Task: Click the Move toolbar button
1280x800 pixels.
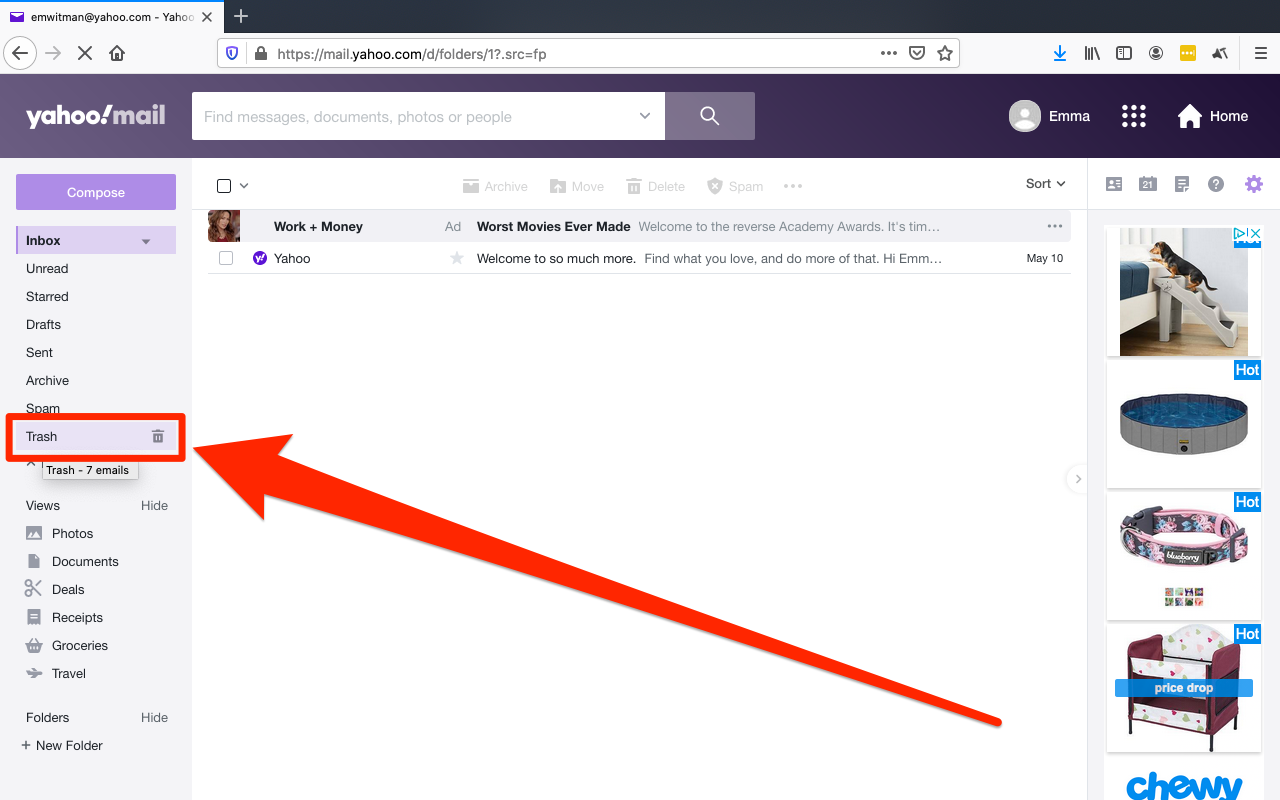Action: (x=577, y=186)
